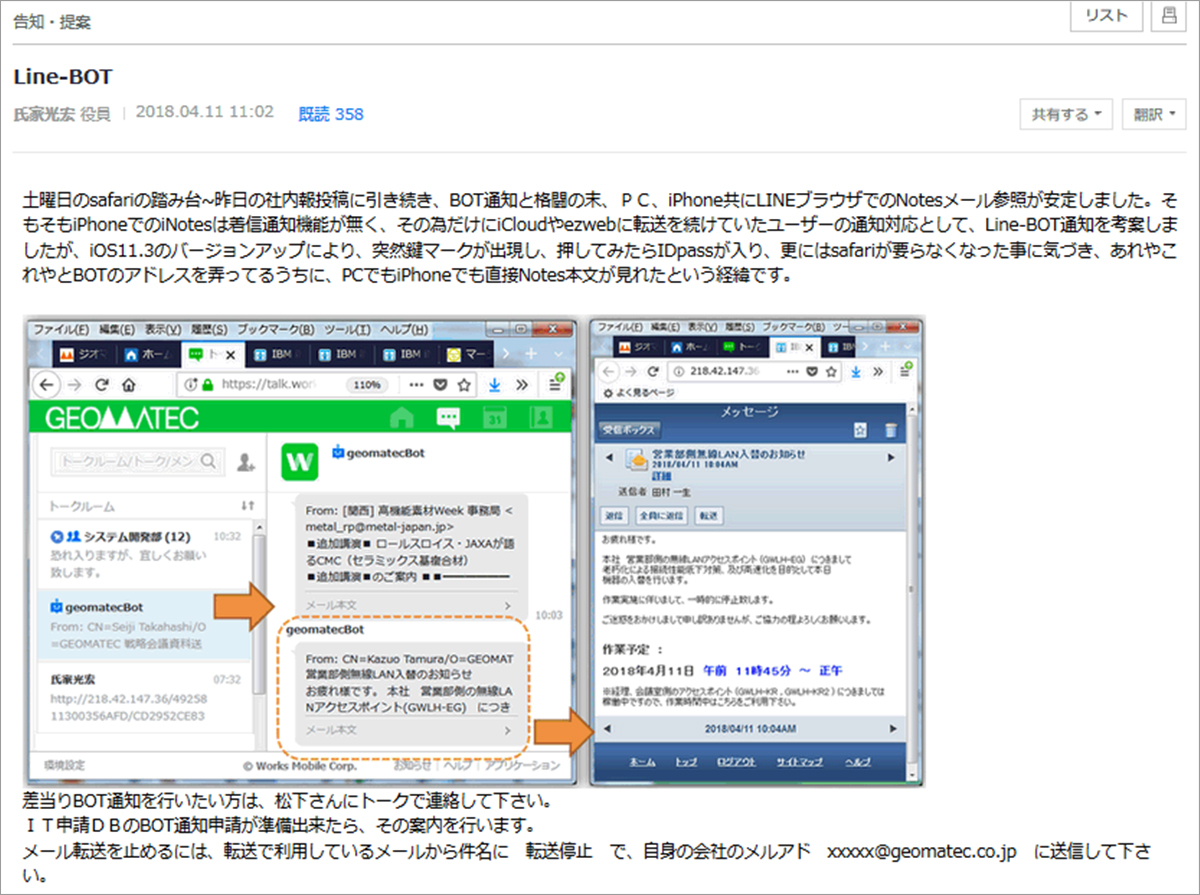This screenshot has width=1200, height=895.
Task: Open the contacts icon in green header
Action: 541,418
